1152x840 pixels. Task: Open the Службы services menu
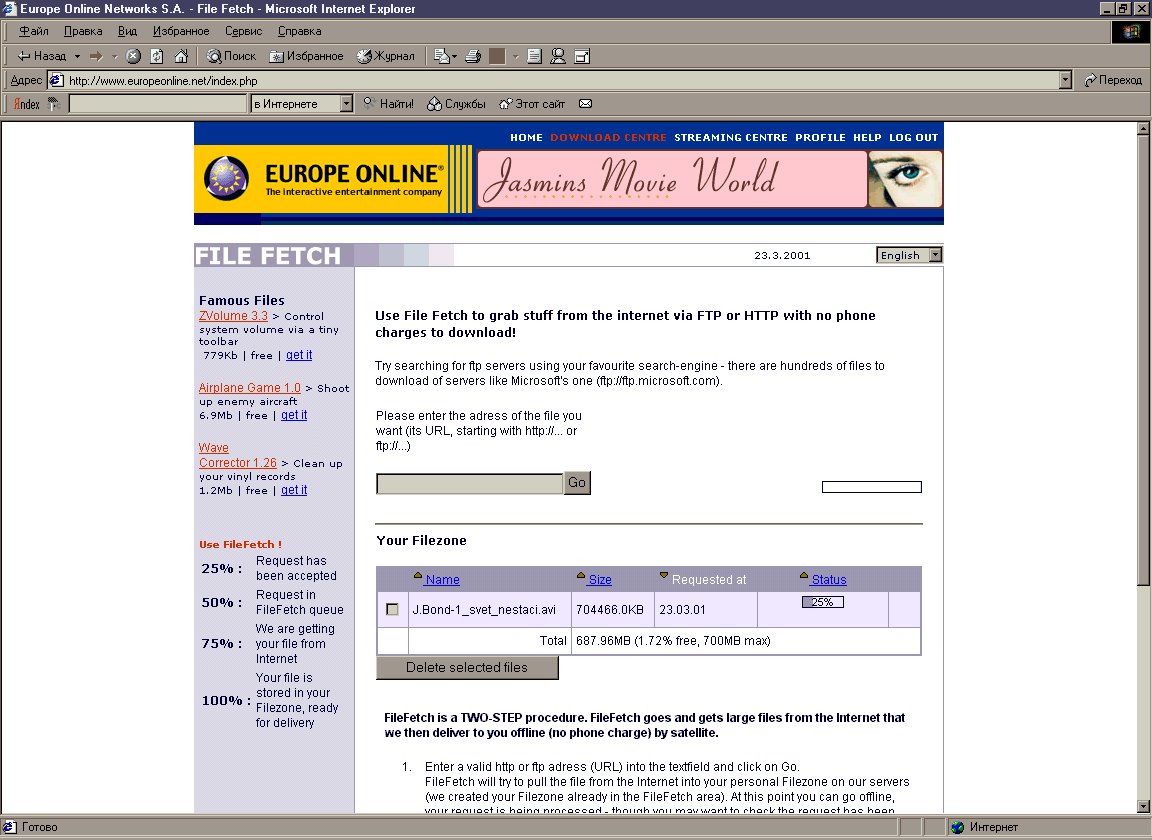pos(456,104)
